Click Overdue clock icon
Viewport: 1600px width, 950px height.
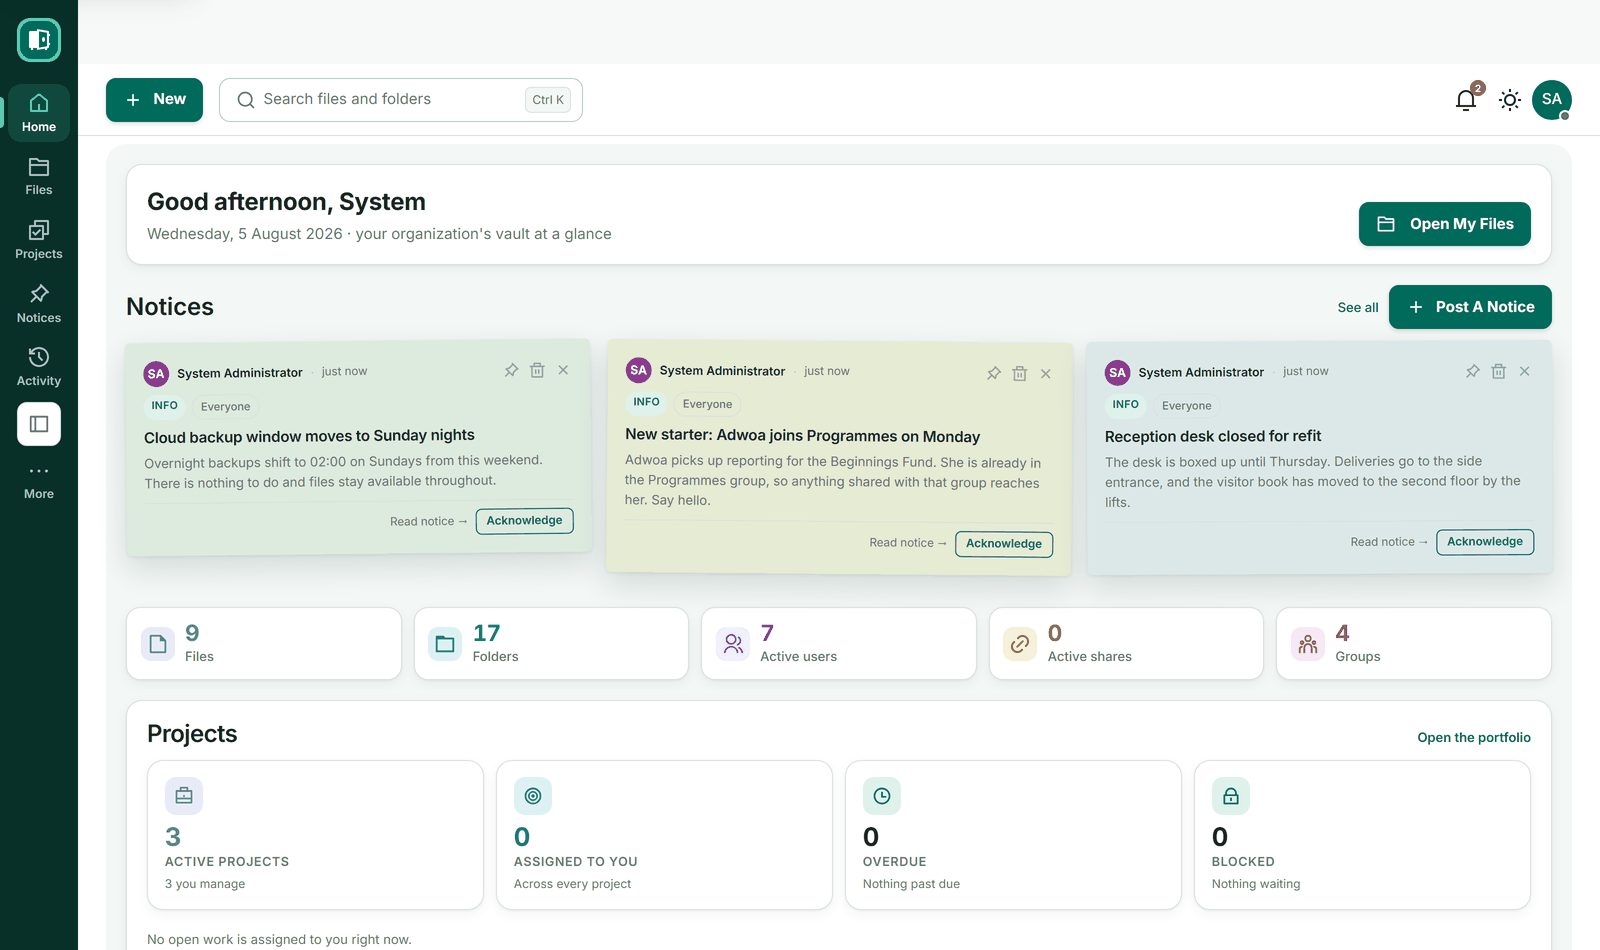point(882,796)
